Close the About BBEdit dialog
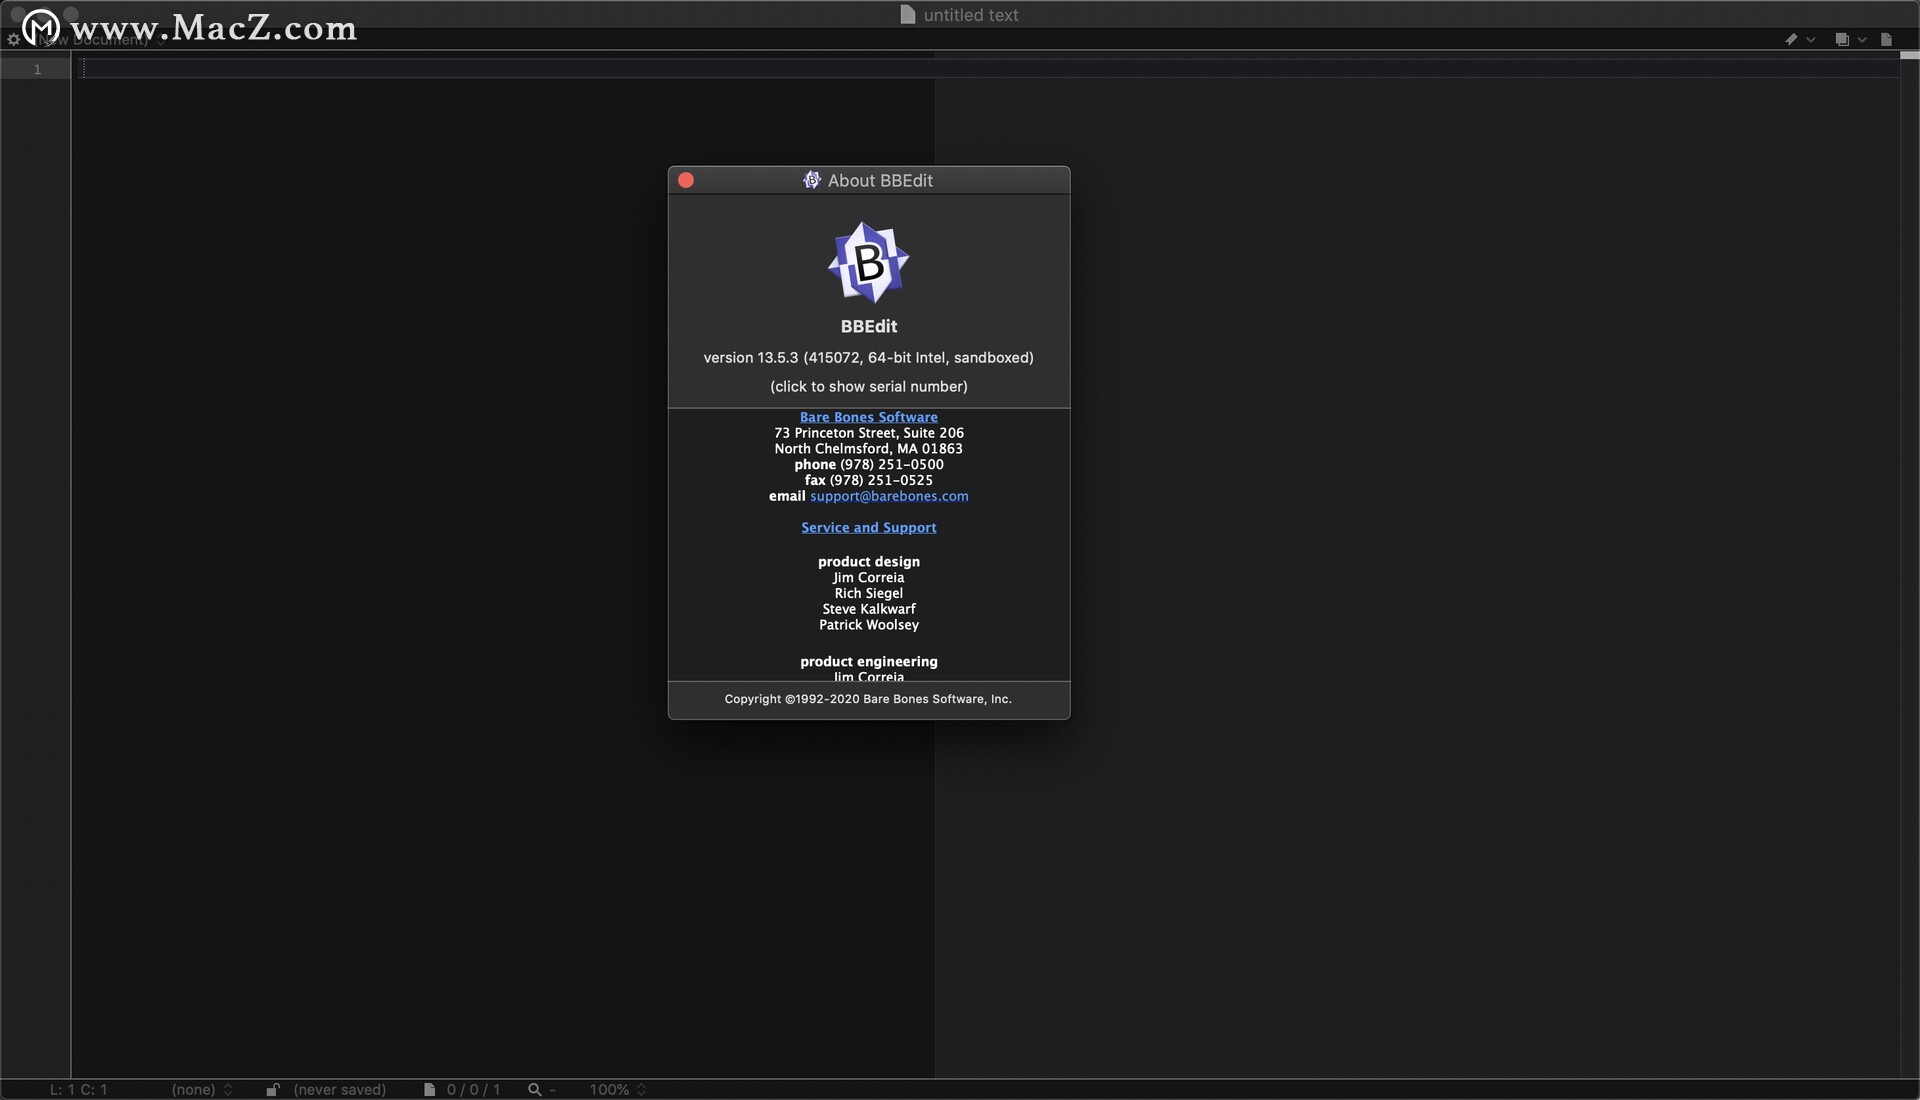1920x1100 pixels. (x=686, y=180)
